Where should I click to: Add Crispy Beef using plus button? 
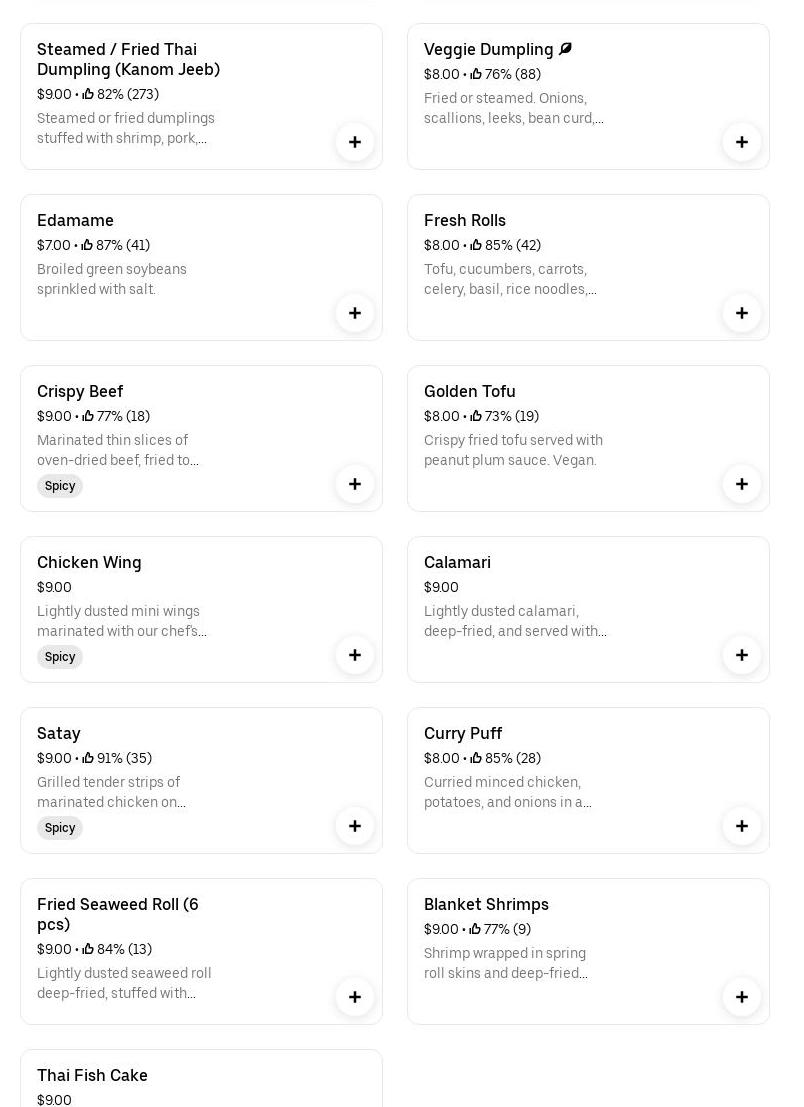(x=355, y=484)
